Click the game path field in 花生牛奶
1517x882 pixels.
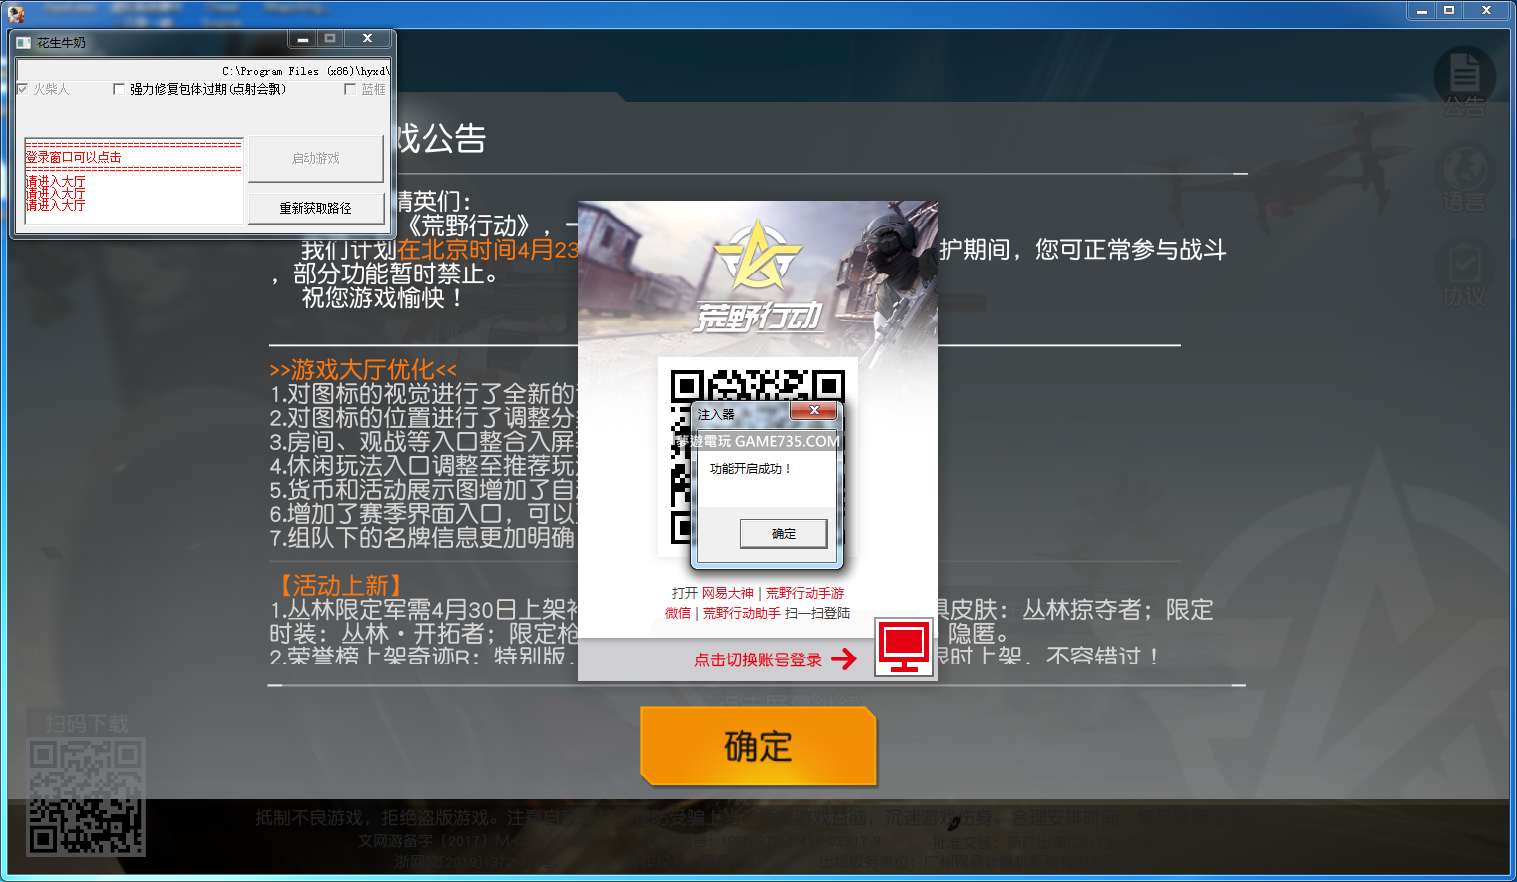click(x=204, y=70)
